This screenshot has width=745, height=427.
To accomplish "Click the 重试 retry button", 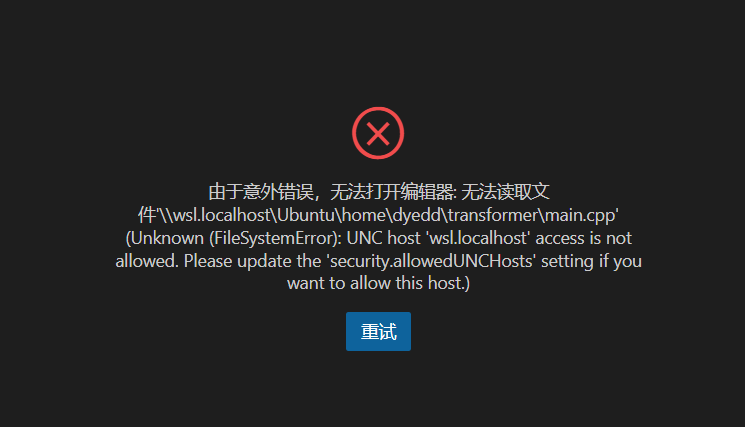I will [x=378, y=332].
